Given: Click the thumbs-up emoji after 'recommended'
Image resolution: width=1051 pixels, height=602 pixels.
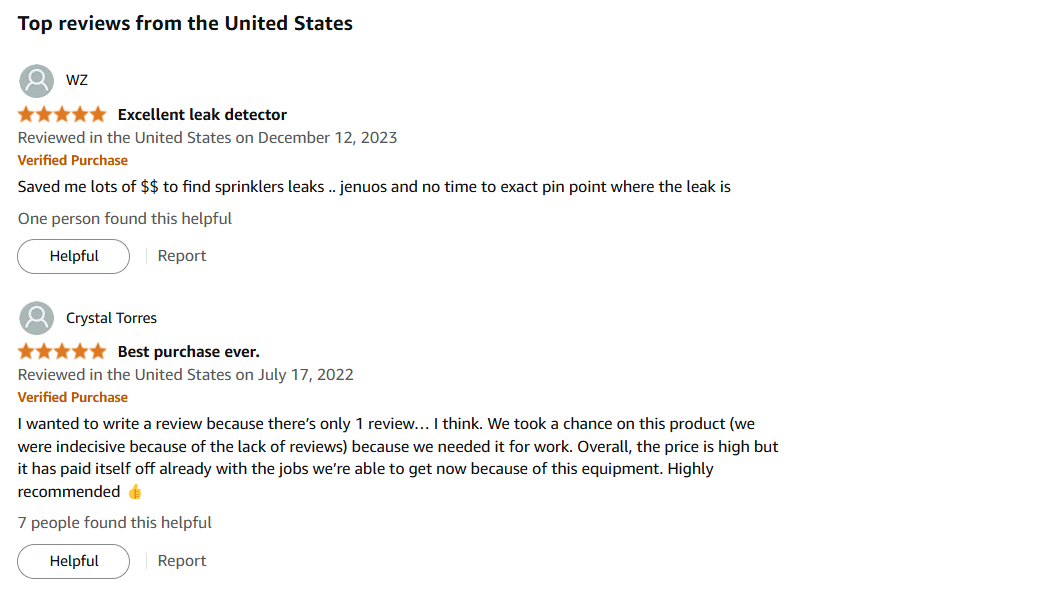Looking at the screenshot, I should (136, 492).
